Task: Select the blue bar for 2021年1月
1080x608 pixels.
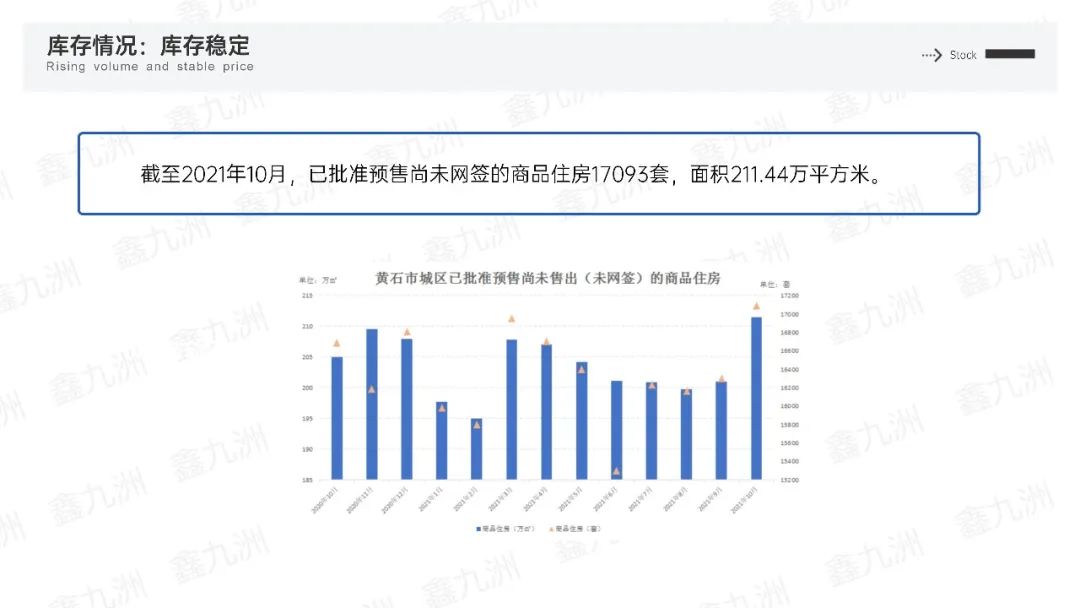Action: pyautogui.click(x=442, y=441)
